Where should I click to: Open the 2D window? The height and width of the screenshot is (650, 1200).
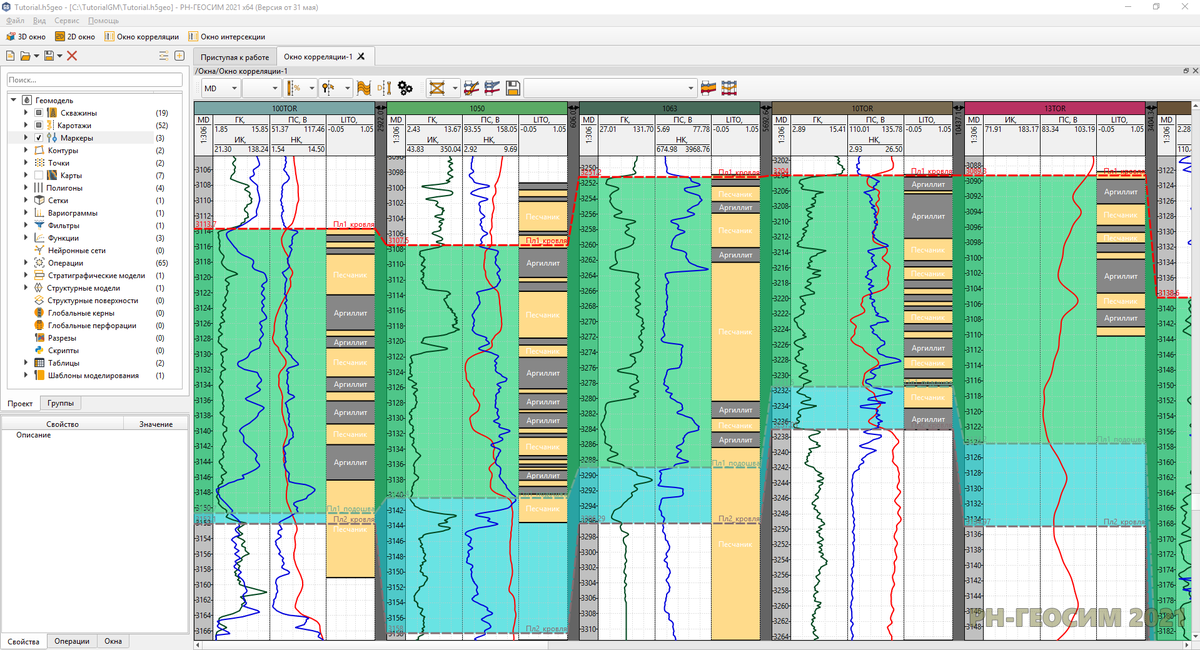click(x=74, y=36)
